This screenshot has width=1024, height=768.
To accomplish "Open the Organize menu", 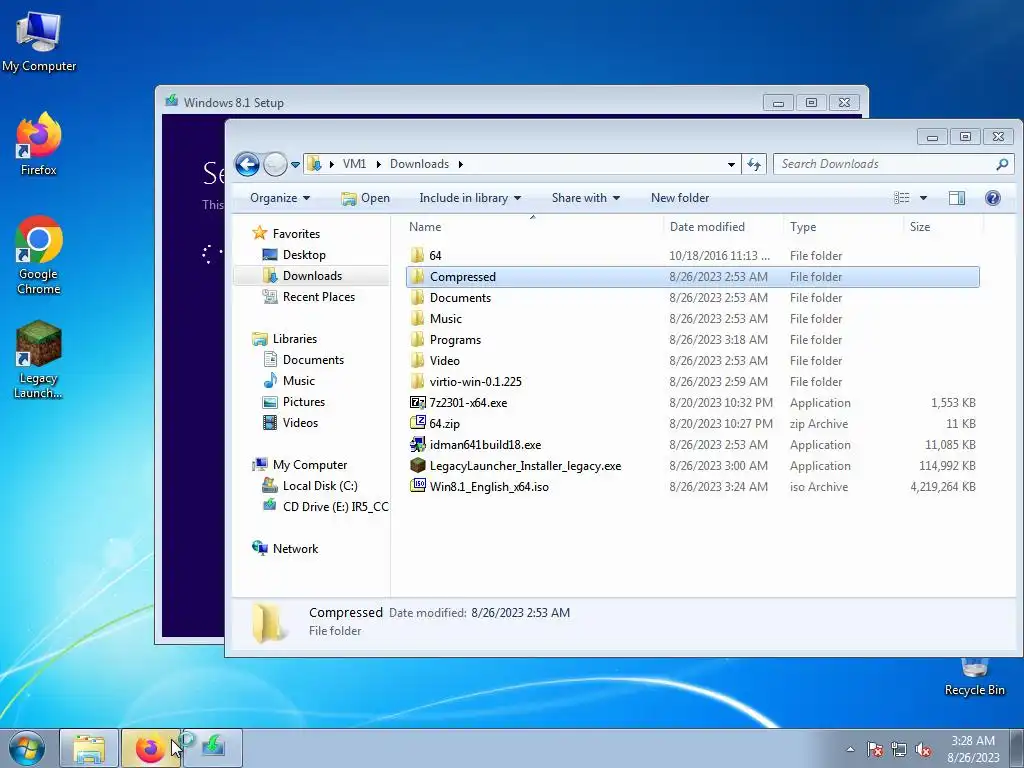I will pyautogui.click(x=280, y=198).
